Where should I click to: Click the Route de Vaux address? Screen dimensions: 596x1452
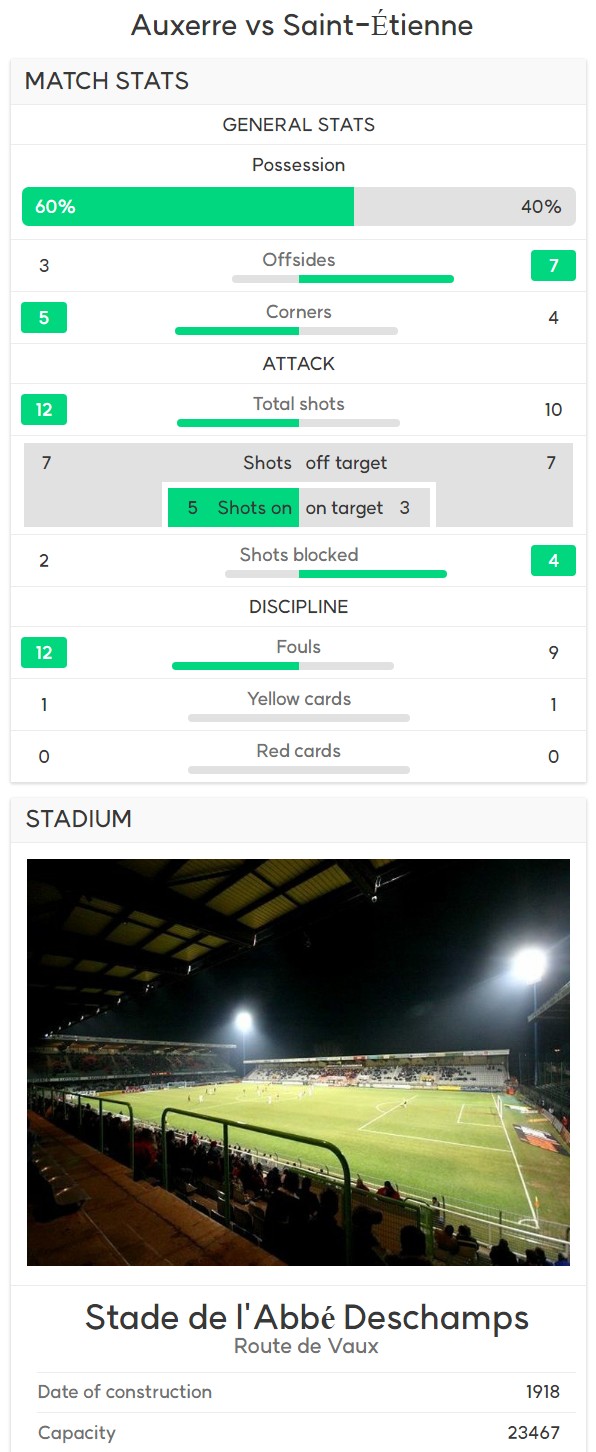pos(307,1346)
